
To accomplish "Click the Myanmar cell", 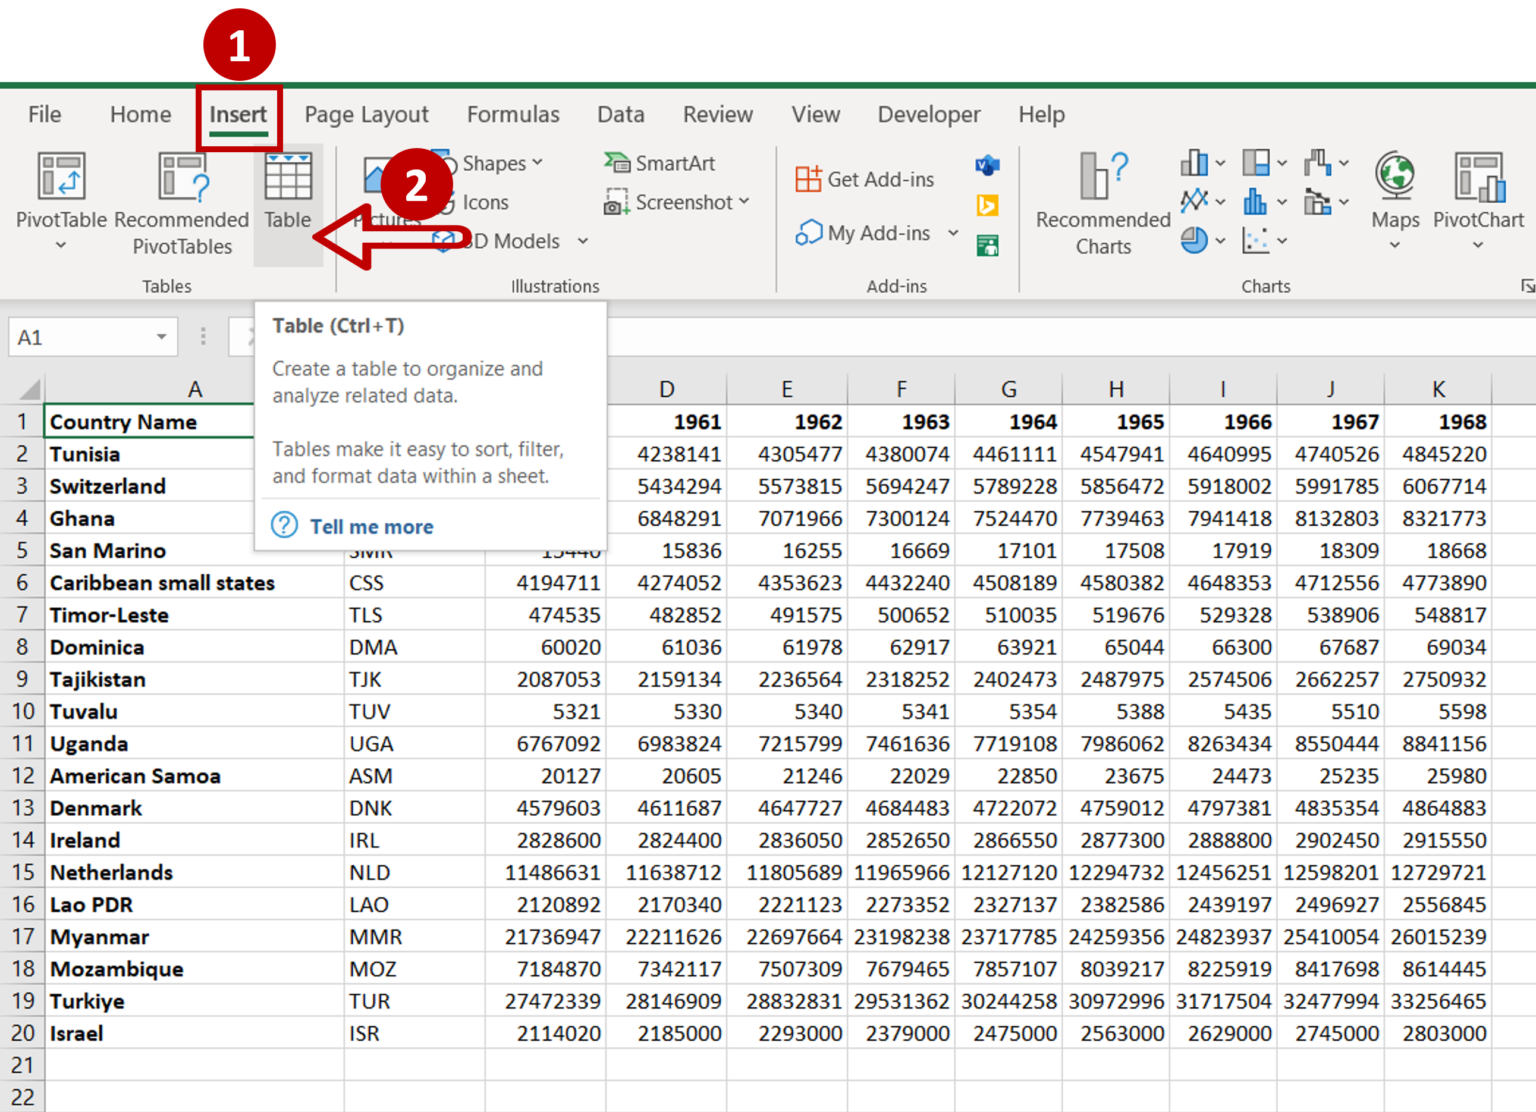I will (194, 937).
